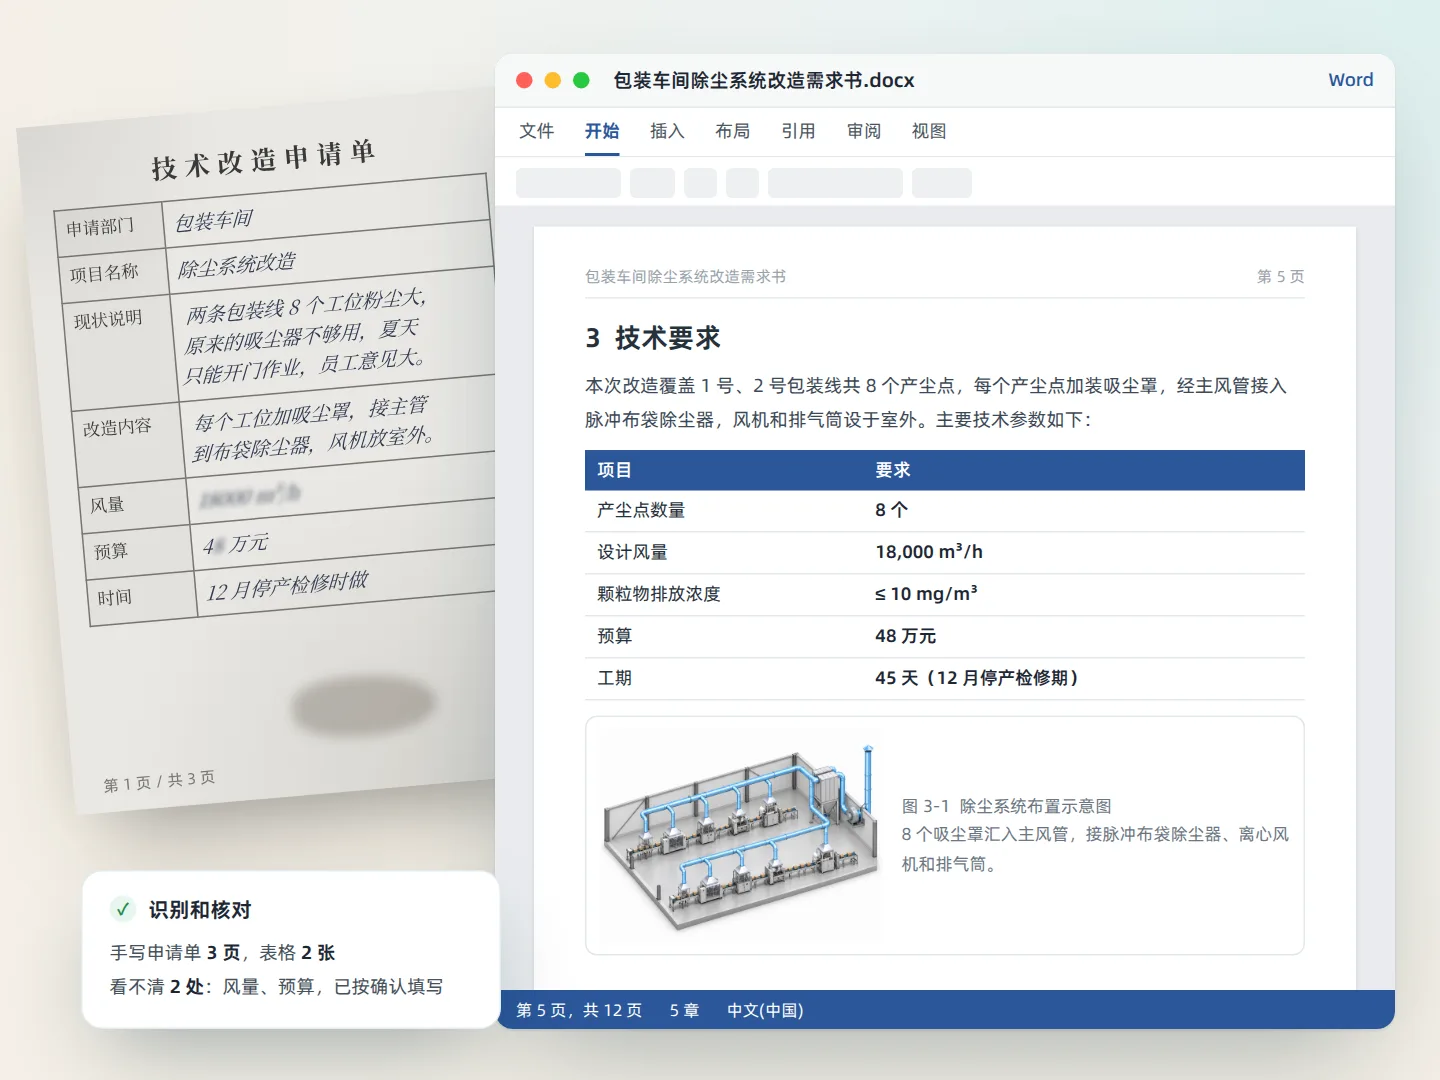
Task: Click the green maximize dot in the title bar
Action: click(x=581, y=80)
